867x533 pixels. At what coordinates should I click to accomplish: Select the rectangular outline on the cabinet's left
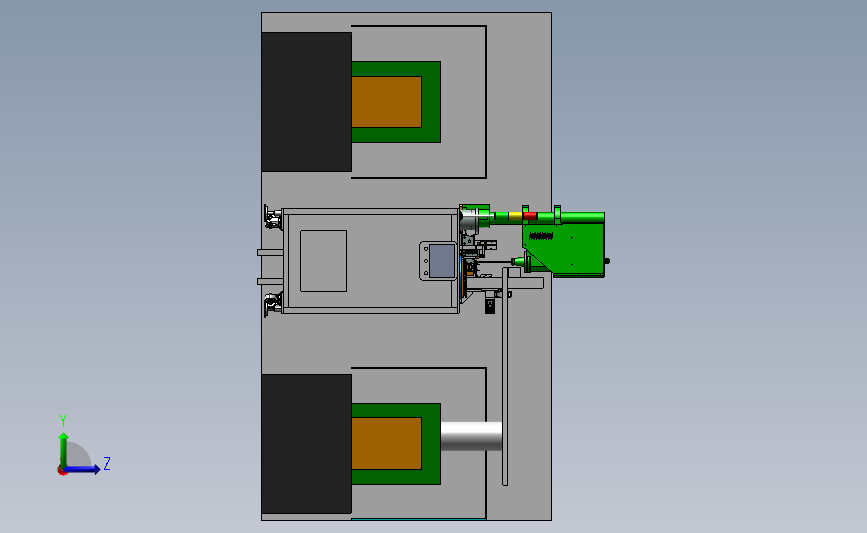pos(323,261)
